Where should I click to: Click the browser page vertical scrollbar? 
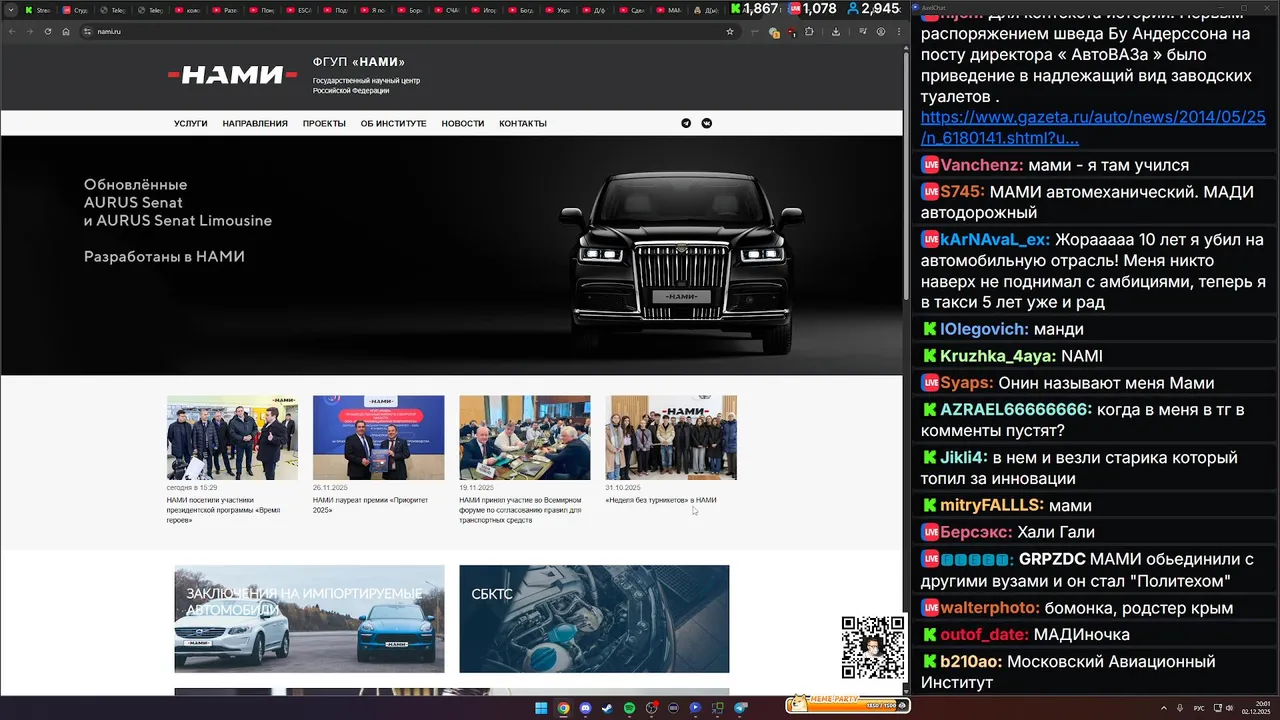click(x=906, y=175)
